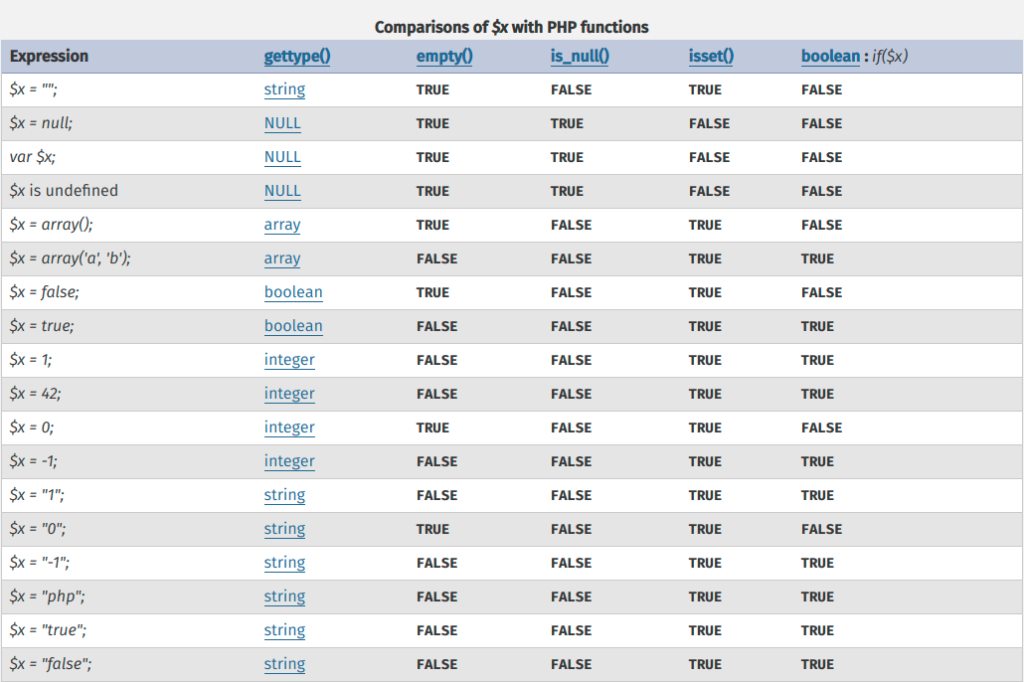Click string link in $x = "false" row
The image size is (1024, 682).
point(284,664)
